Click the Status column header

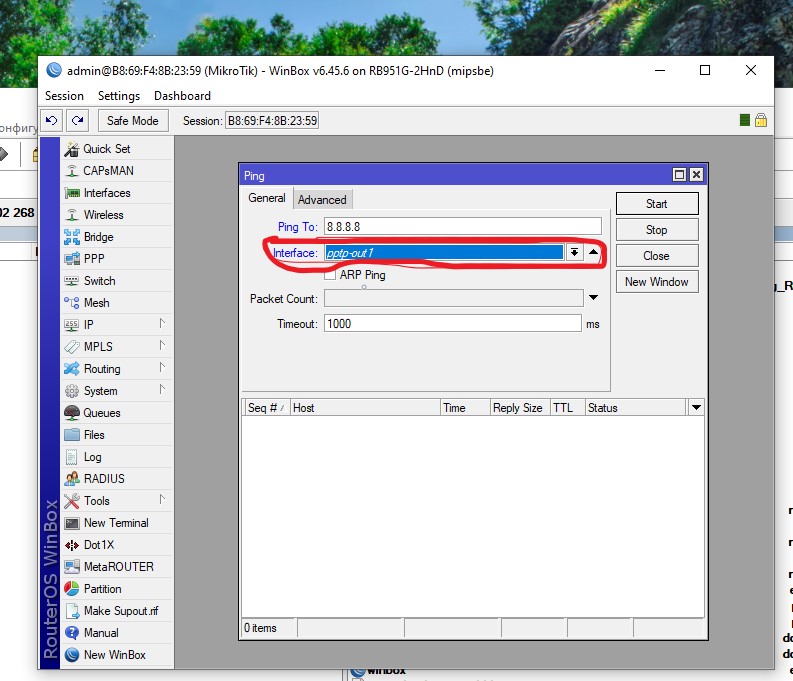636,407
